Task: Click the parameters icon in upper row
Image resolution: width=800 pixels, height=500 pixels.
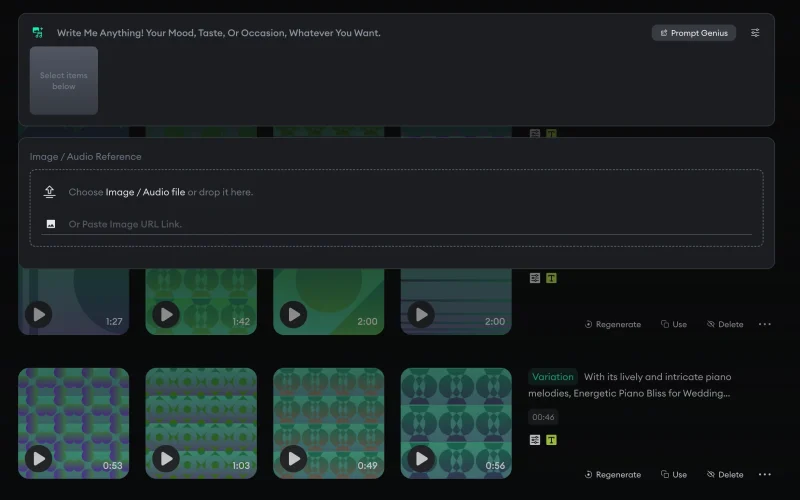Action: point(535,278)
